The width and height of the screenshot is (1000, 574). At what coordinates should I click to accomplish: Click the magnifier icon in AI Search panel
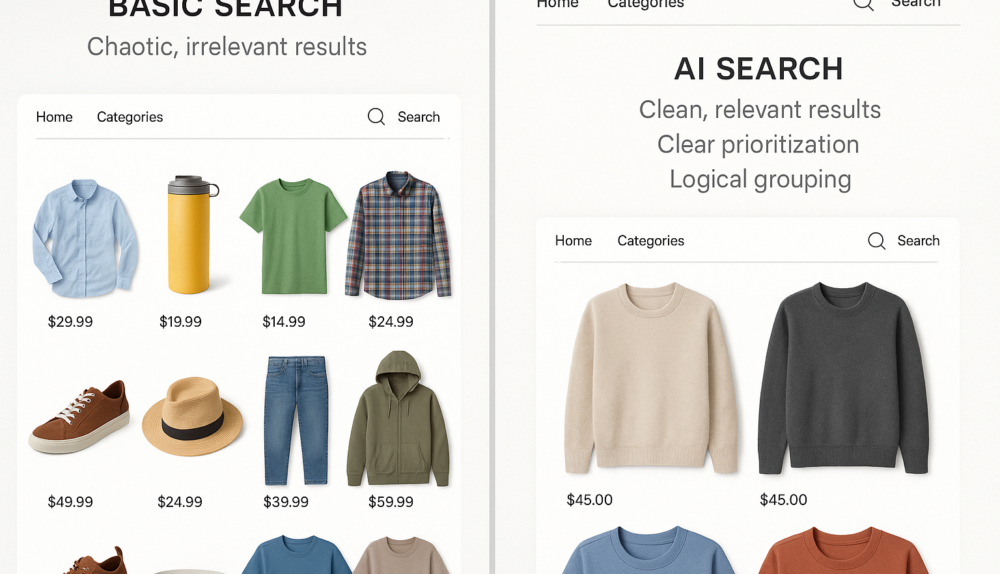(876, 241)
